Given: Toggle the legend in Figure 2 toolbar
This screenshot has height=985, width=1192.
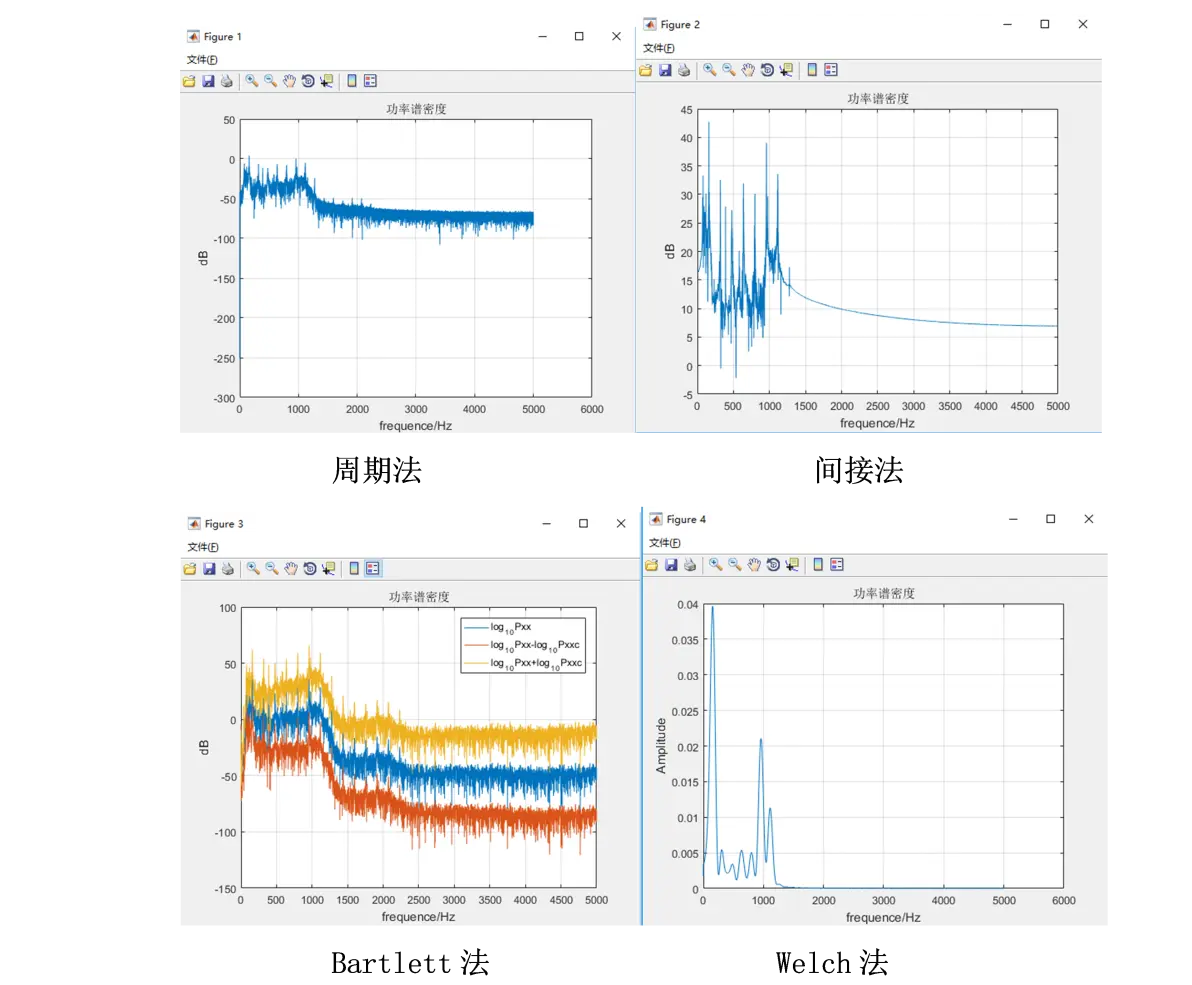Looking at the screenshot, I should click(x=831, y=70).
